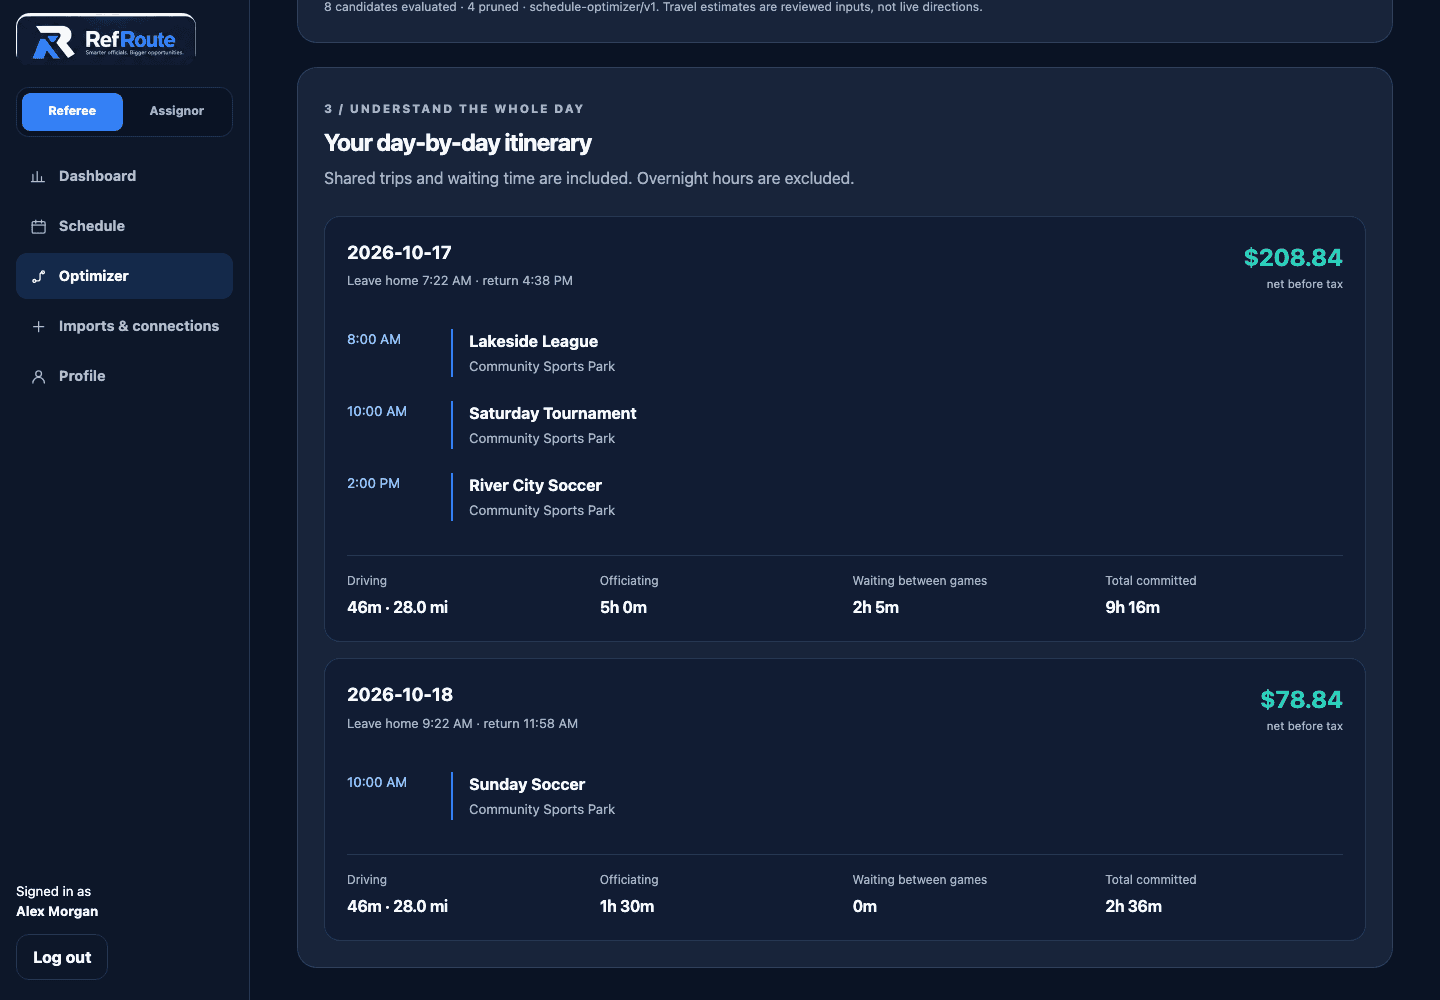1440x1000 pixels.
Task: Select the River City Soccer game
Action: (x=535, y=486)
